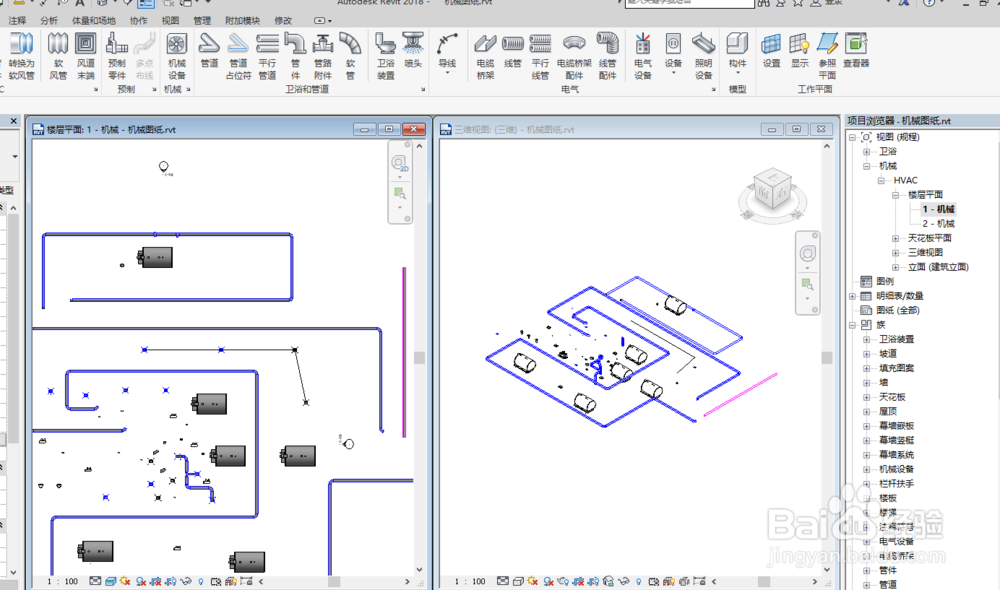Open the 构件 component dropdown
The width and height of the screenshot is (1000, 590).
click(x=737, y=73)
